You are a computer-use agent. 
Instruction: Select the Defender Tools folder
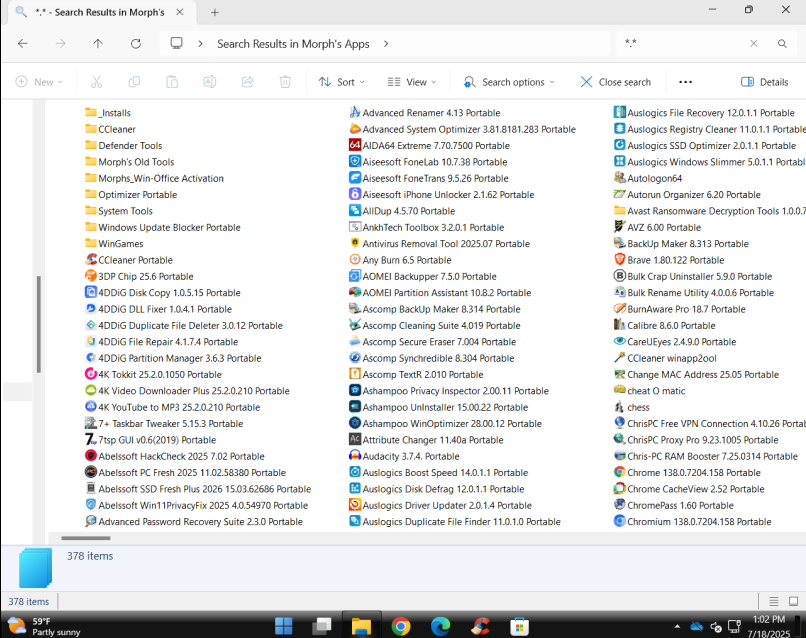tap(124, 145)
